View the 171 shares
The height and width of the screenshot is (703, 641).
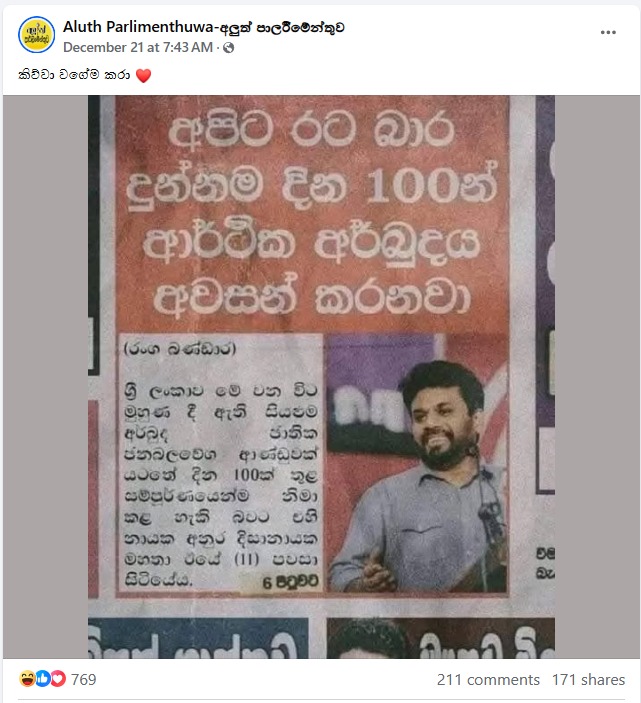588,680
